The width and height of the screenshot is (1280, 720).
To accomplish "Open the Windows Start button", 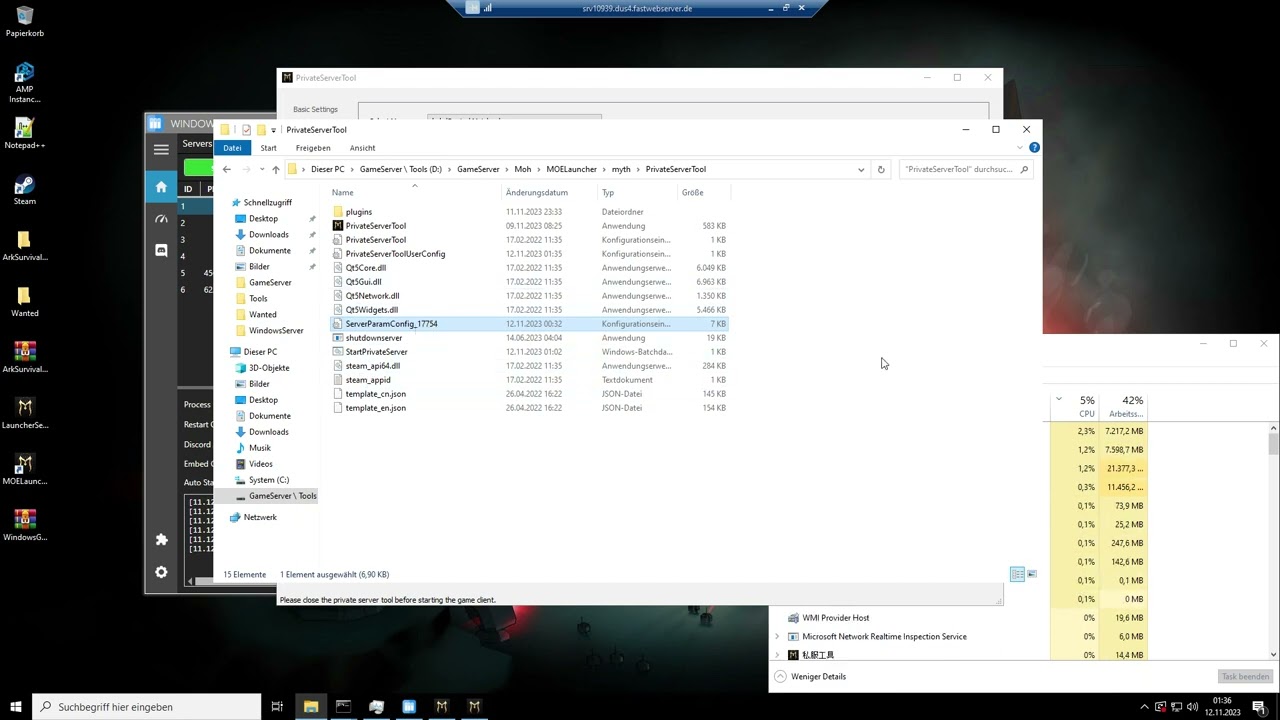I will [x=16, y=706].
